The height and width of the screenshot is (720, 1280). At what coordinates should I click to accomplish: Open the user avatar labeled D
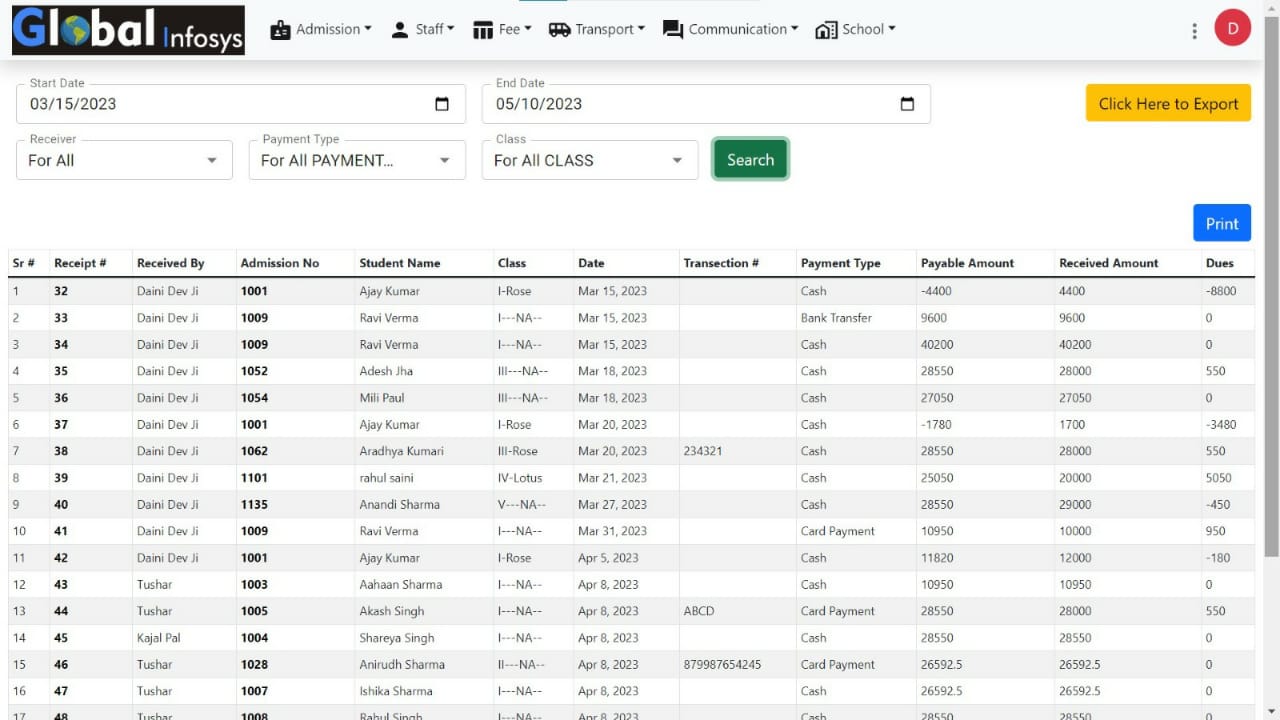[1232, 28]
